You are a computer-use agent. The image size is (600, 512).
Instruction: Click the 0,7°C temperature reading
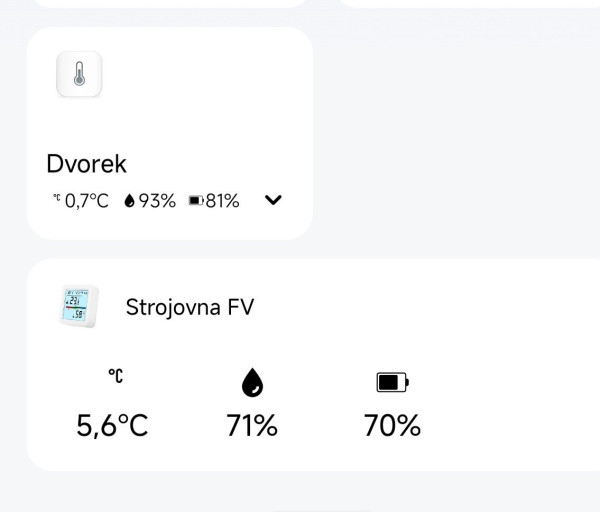pyautogui.click(x=86, y=201)
